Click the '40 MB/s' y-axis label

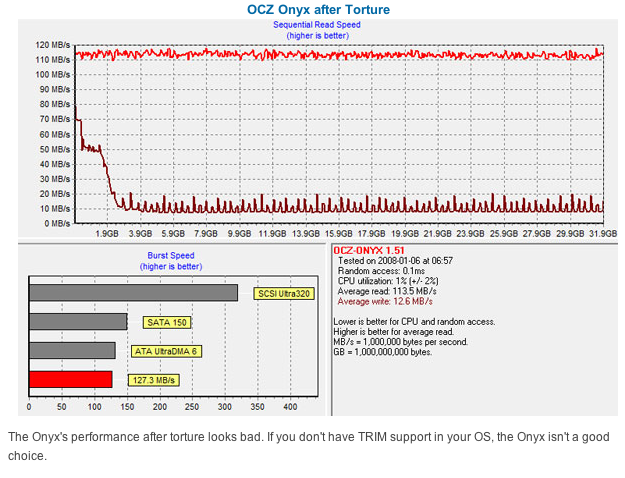[x=55, y=164]
